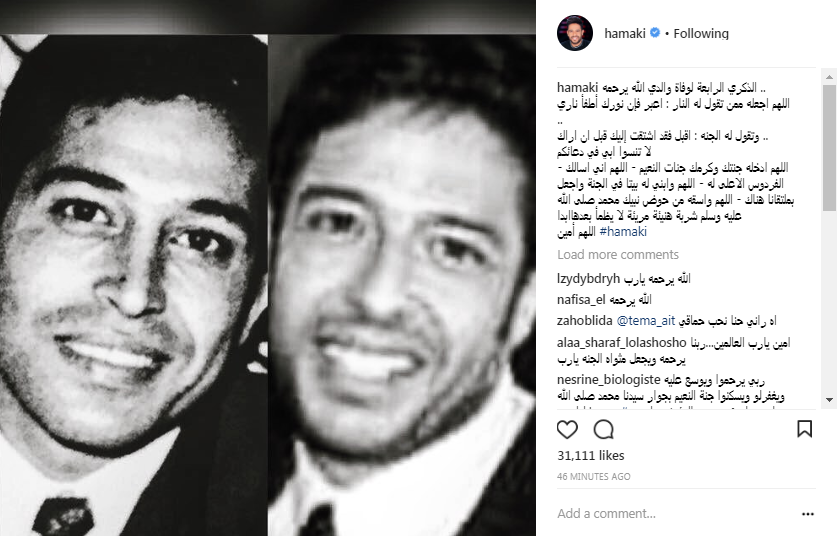Click the comments scrollbar thumb
This screenshot has height=536, width=837.
point(829,147)
